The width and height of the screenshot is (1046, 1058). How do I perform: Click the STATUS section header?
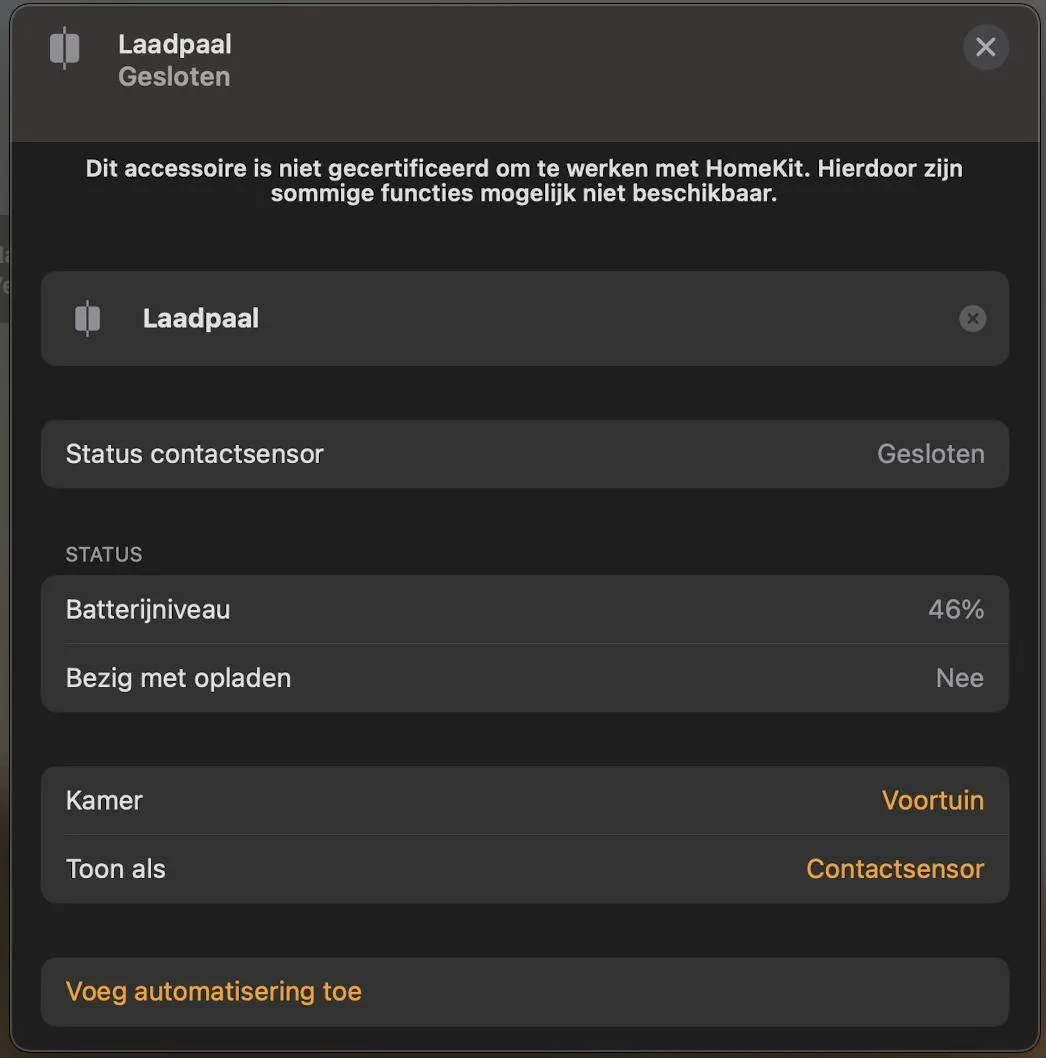[x=103, y=554]
